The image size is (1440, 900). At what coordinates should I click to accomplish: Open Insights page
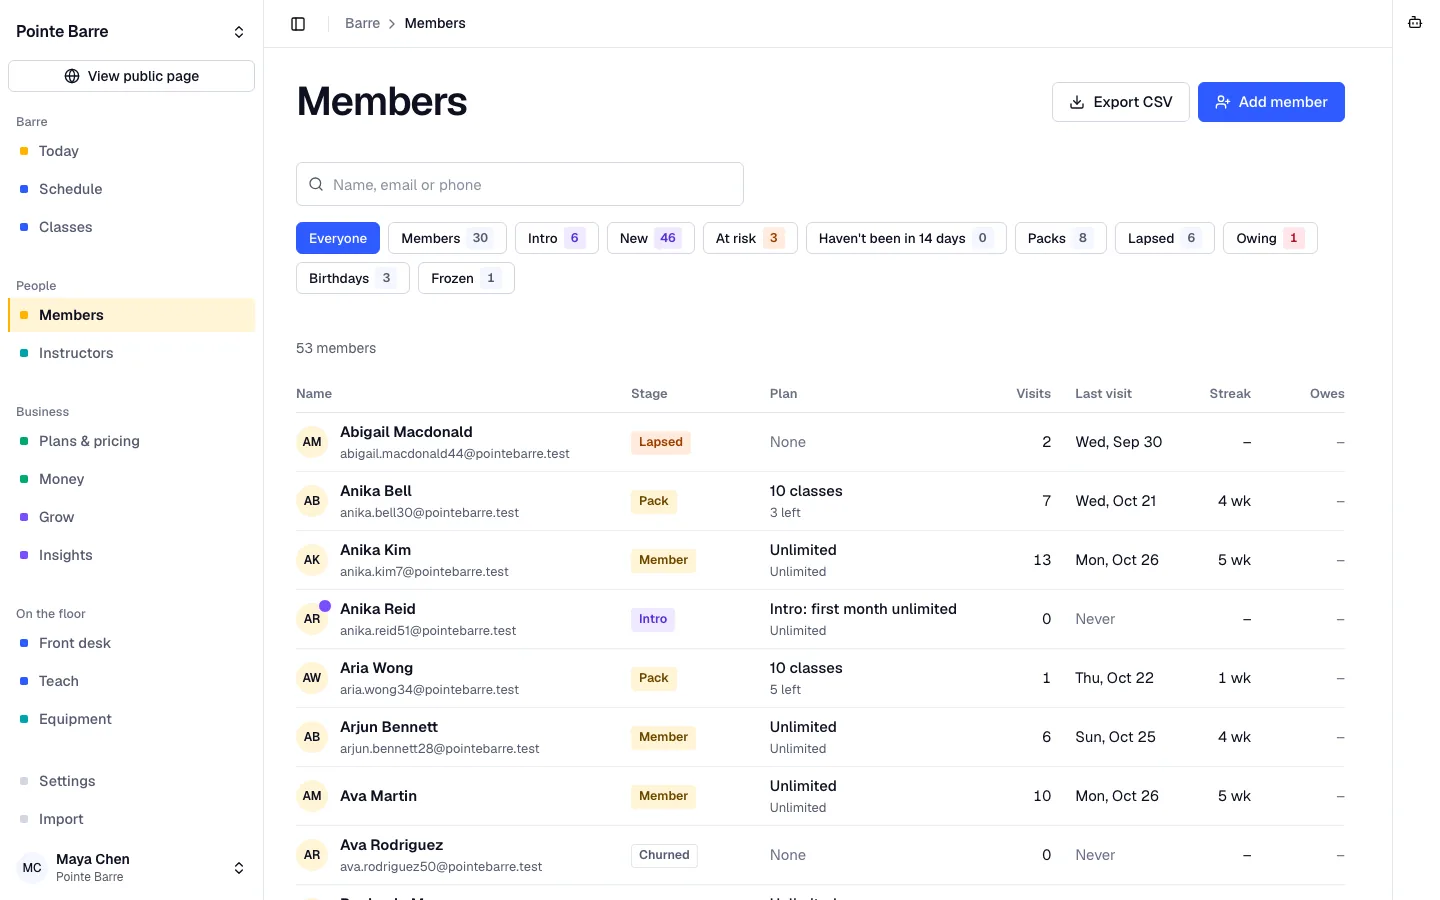click(131, 555)
